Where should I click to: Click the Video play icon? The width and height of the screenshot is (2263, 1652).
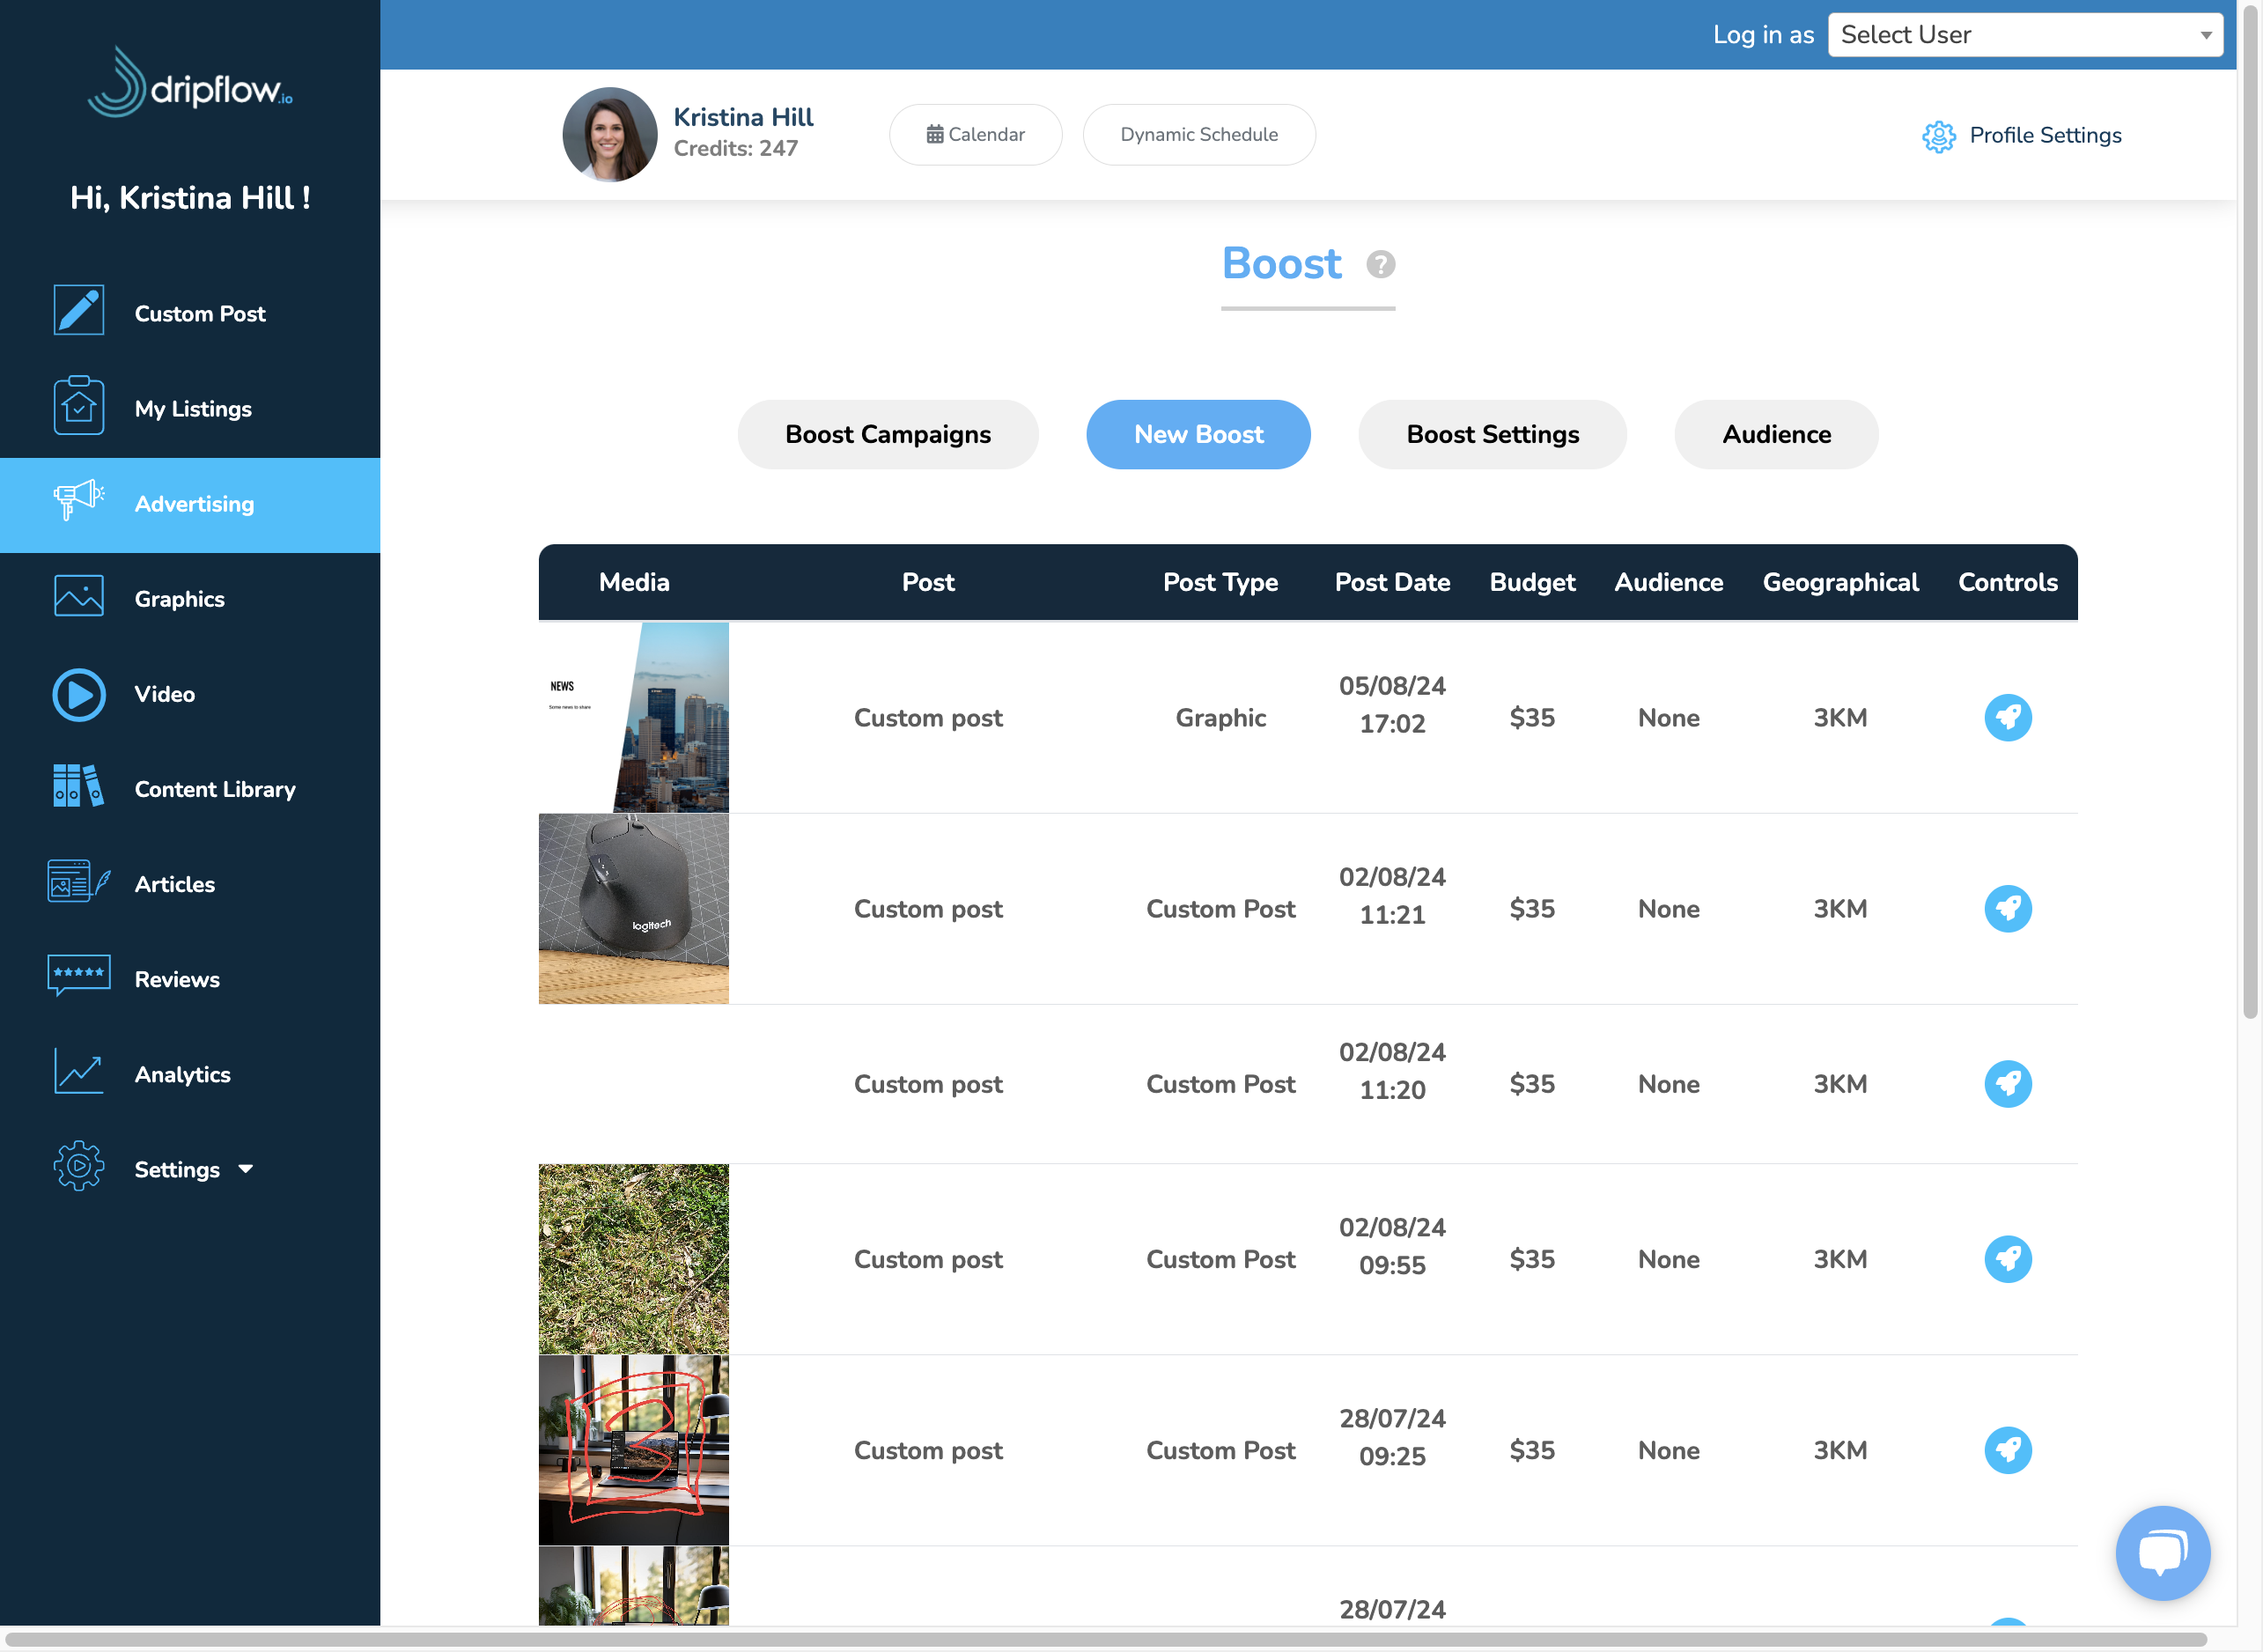tap(78, 695)
